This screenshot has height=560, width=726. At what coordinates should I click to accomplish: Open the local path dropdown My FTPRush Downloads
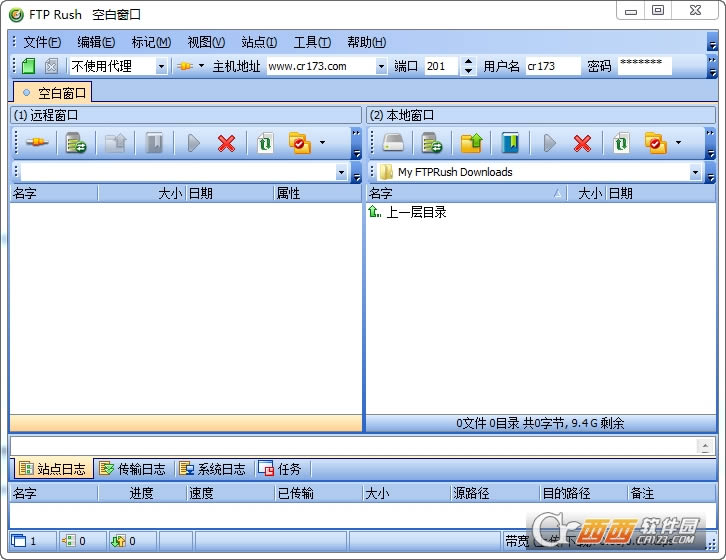695,172
